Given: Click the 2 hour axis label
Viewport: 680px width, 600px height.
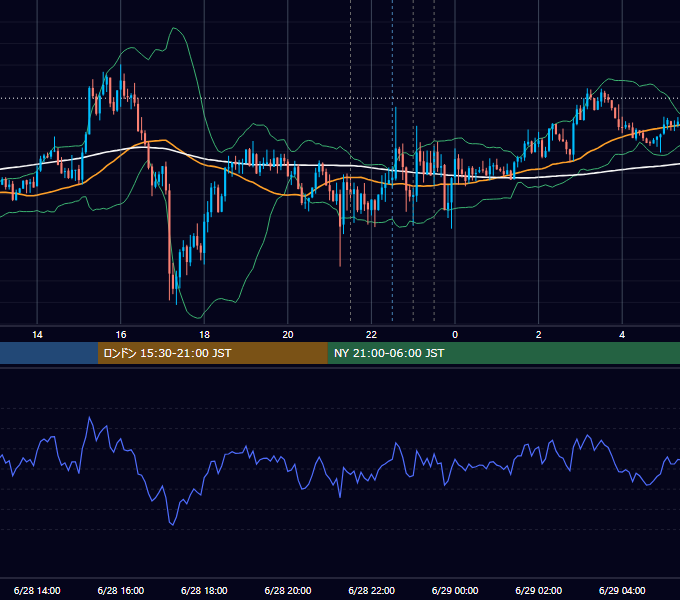Looking at the screenshot, I should point(539,335).
